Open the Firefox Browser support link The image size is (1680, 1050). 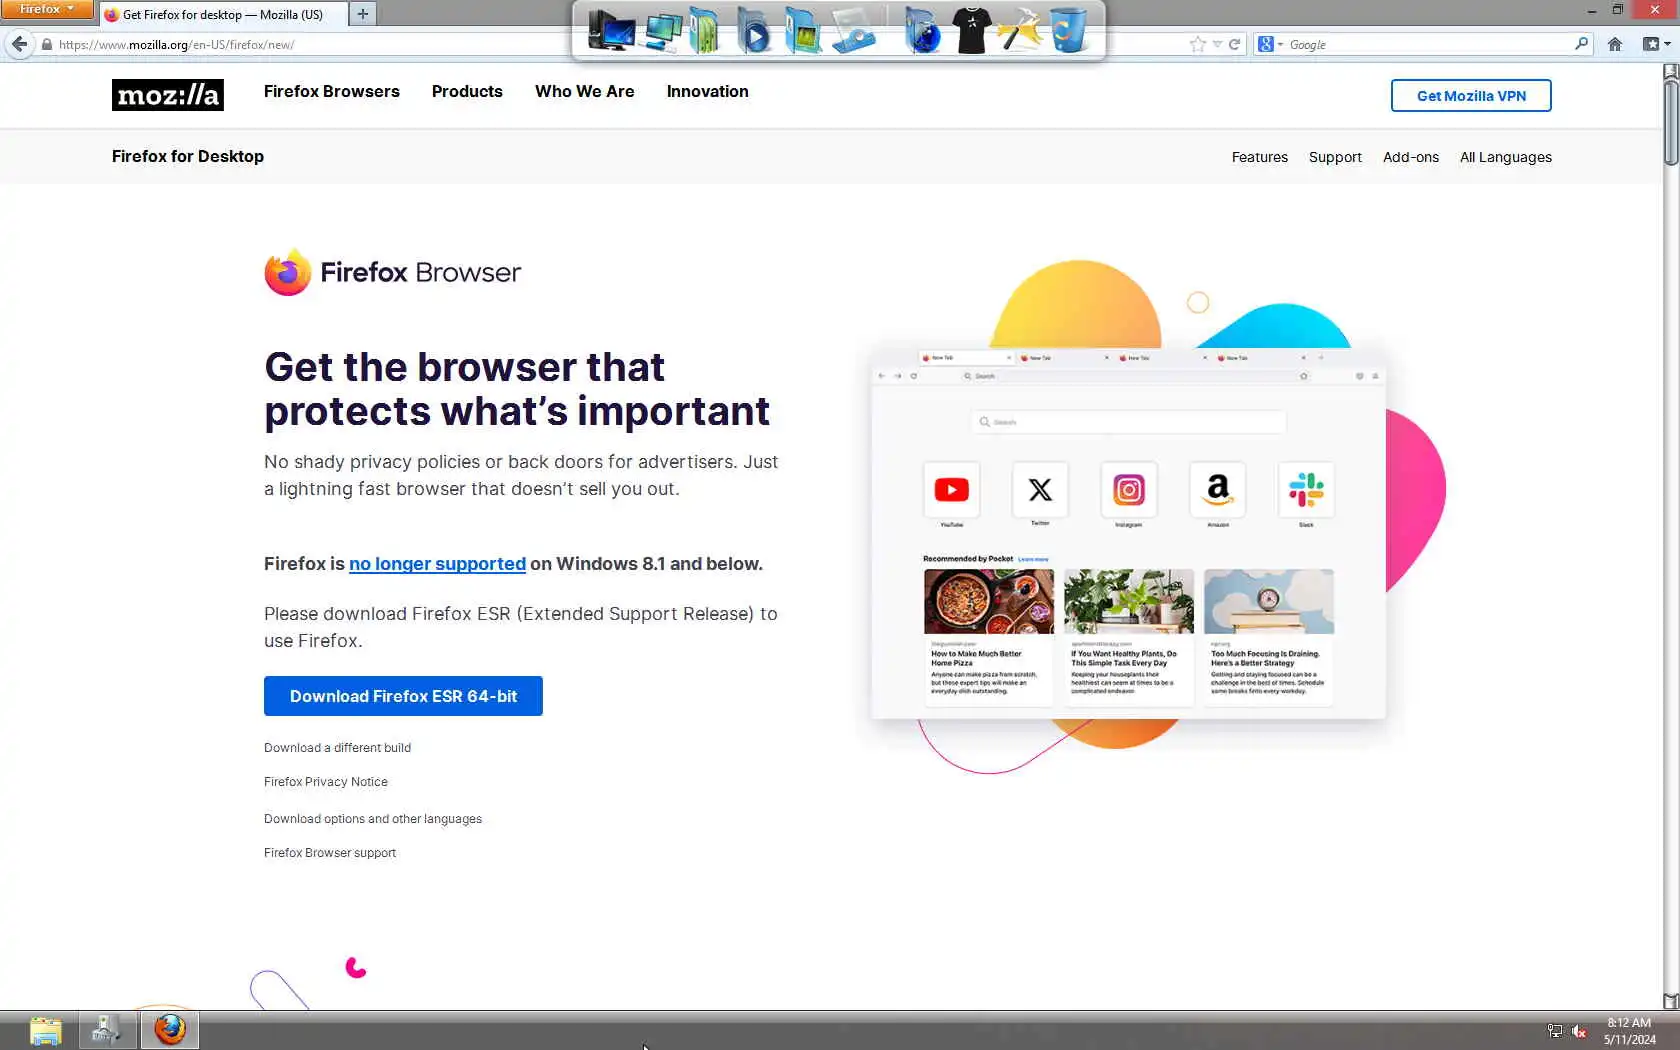(x=330, y=853)
